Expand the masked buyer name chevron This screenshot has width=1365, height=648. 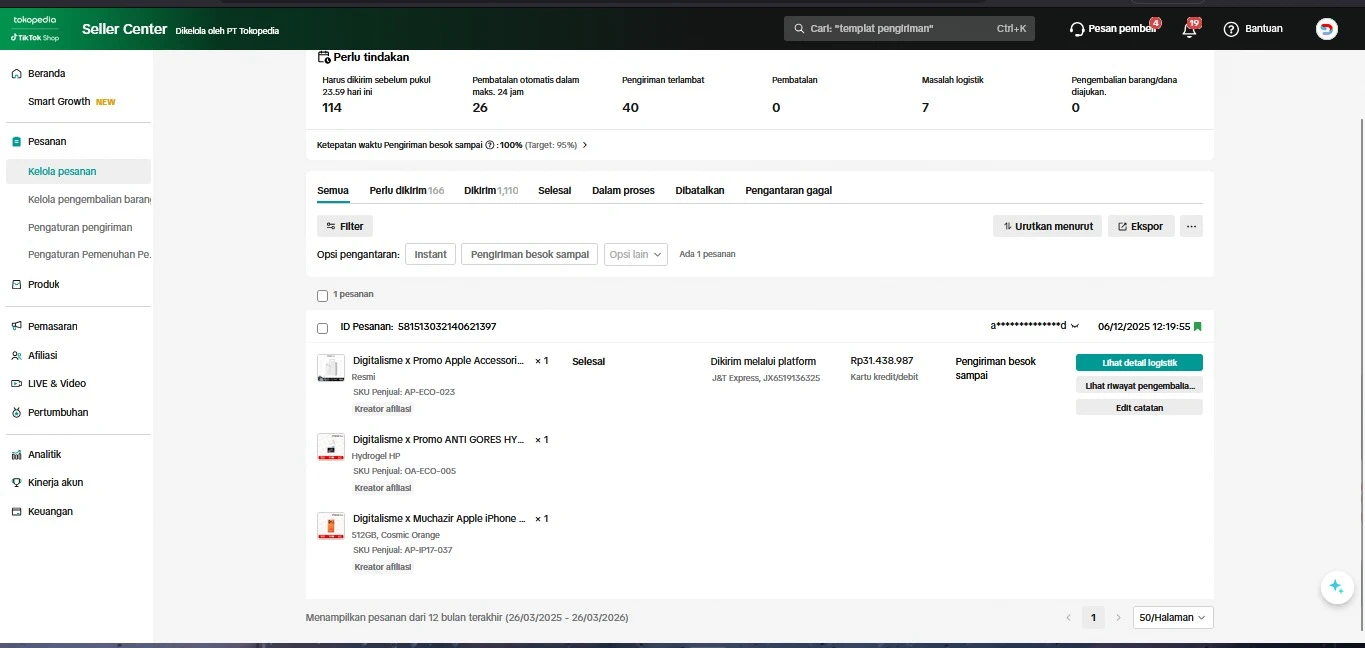[x=1075, y=327]
